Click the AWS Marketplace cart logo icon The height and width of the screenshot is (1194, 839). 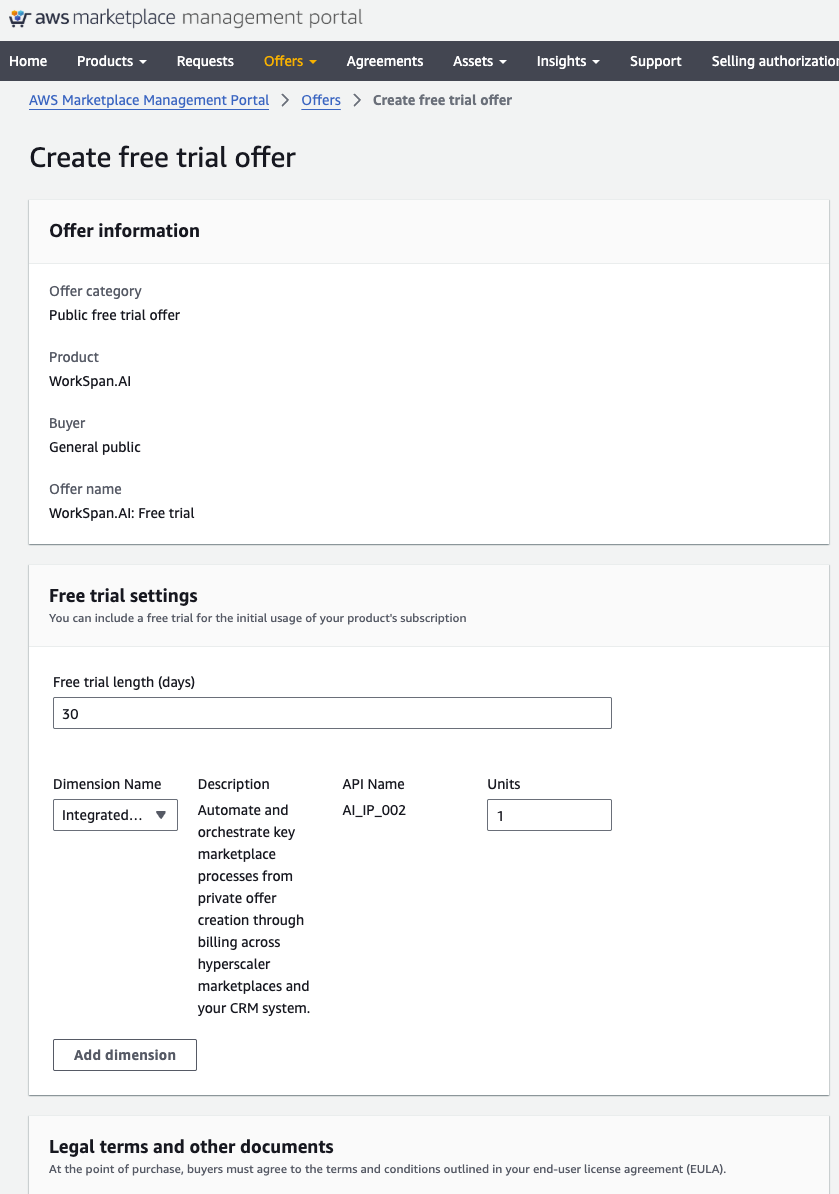click(20, 18)
